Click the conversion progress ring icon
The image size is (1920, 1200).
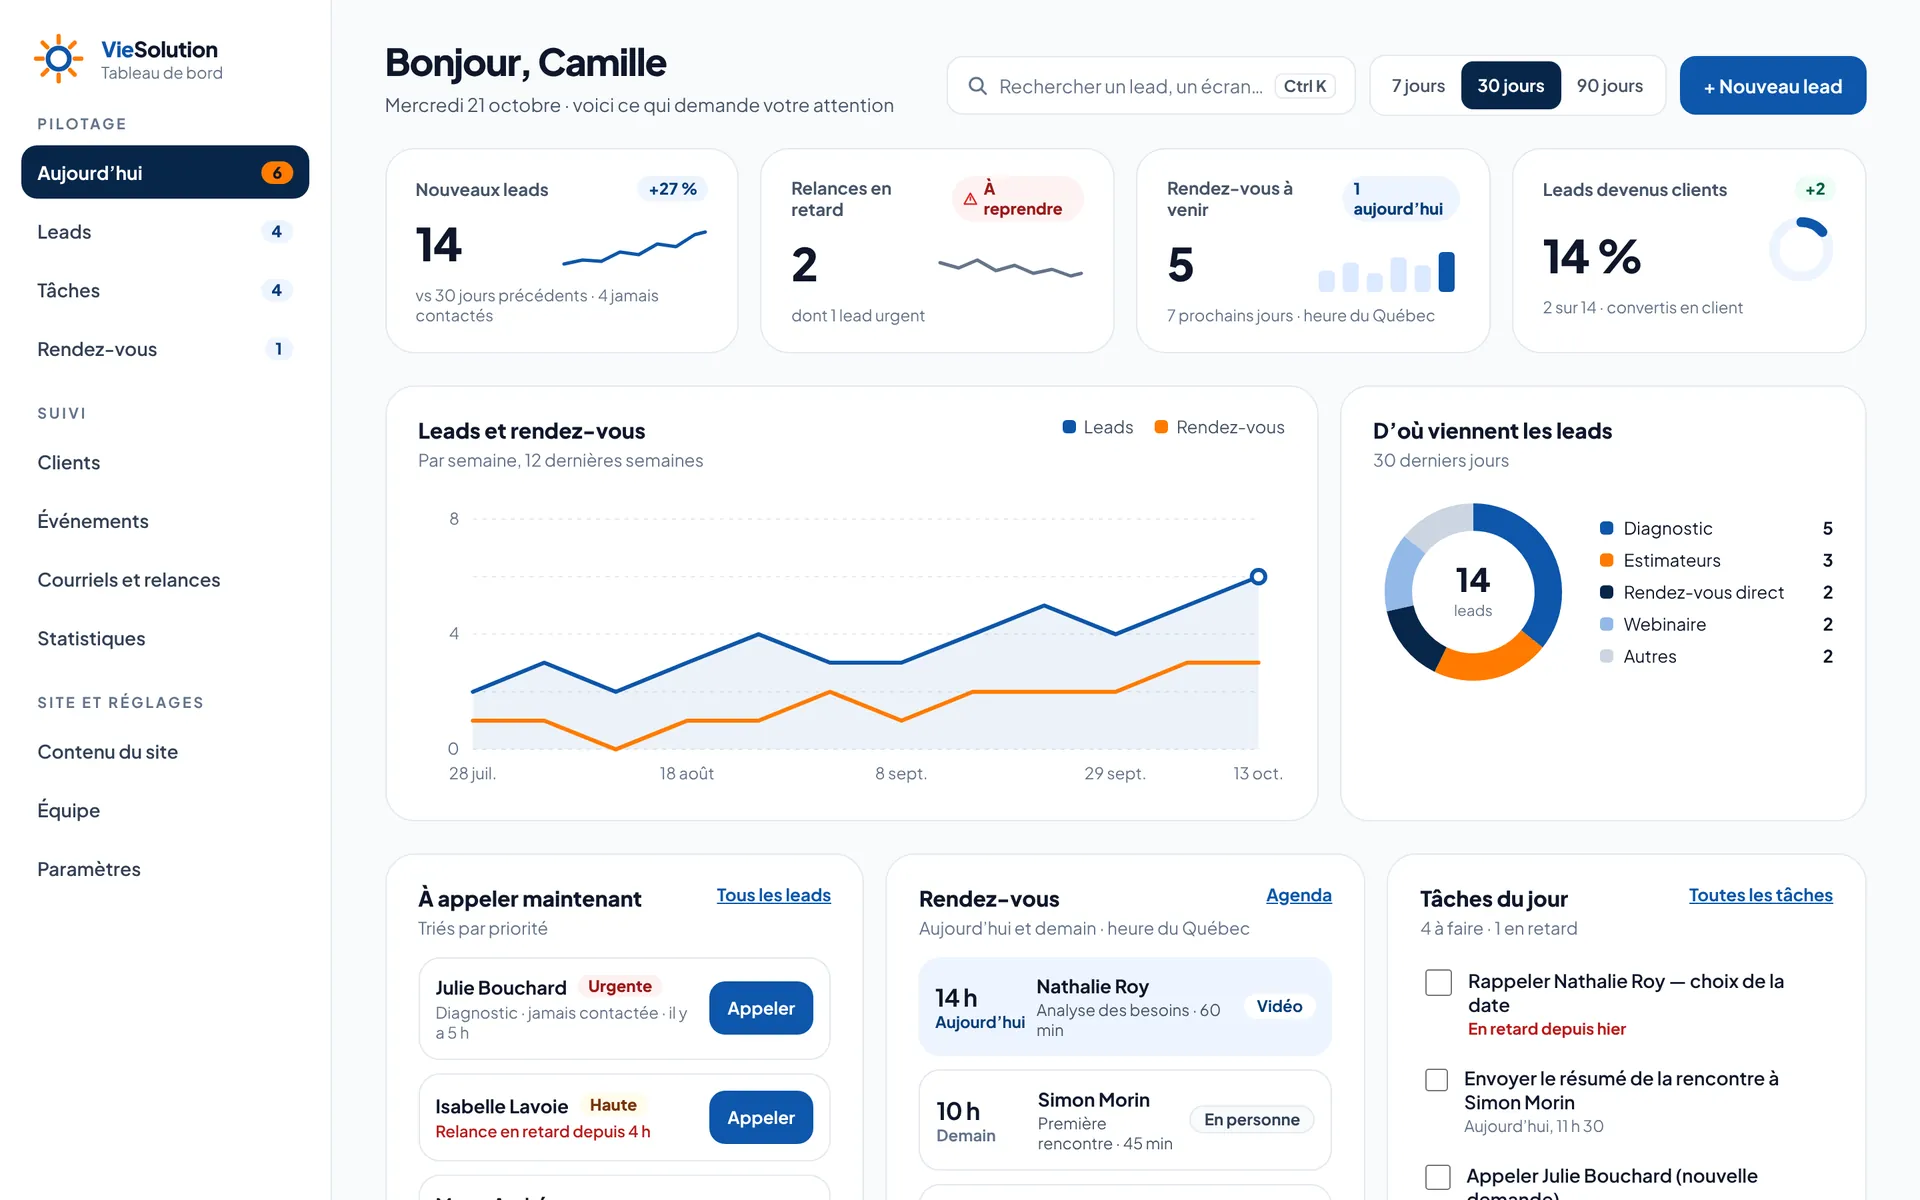click(x=1801, y=249)
